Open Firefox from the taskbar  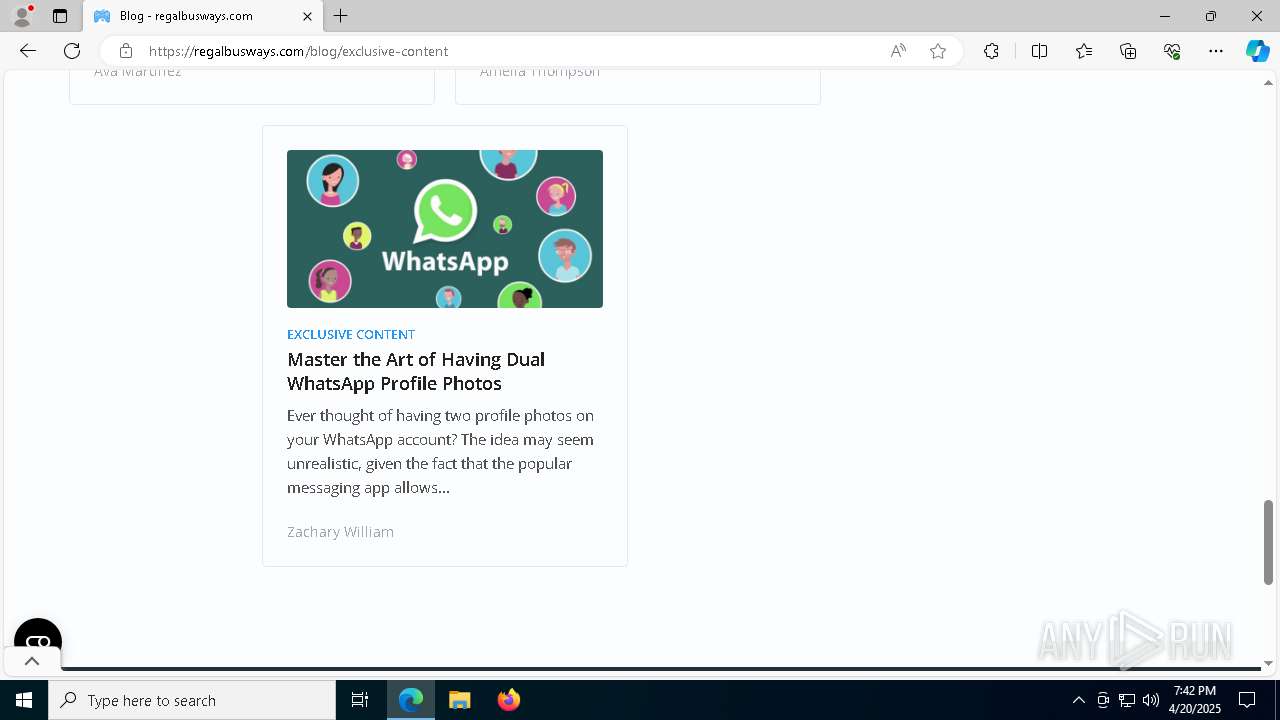point(508,700)
